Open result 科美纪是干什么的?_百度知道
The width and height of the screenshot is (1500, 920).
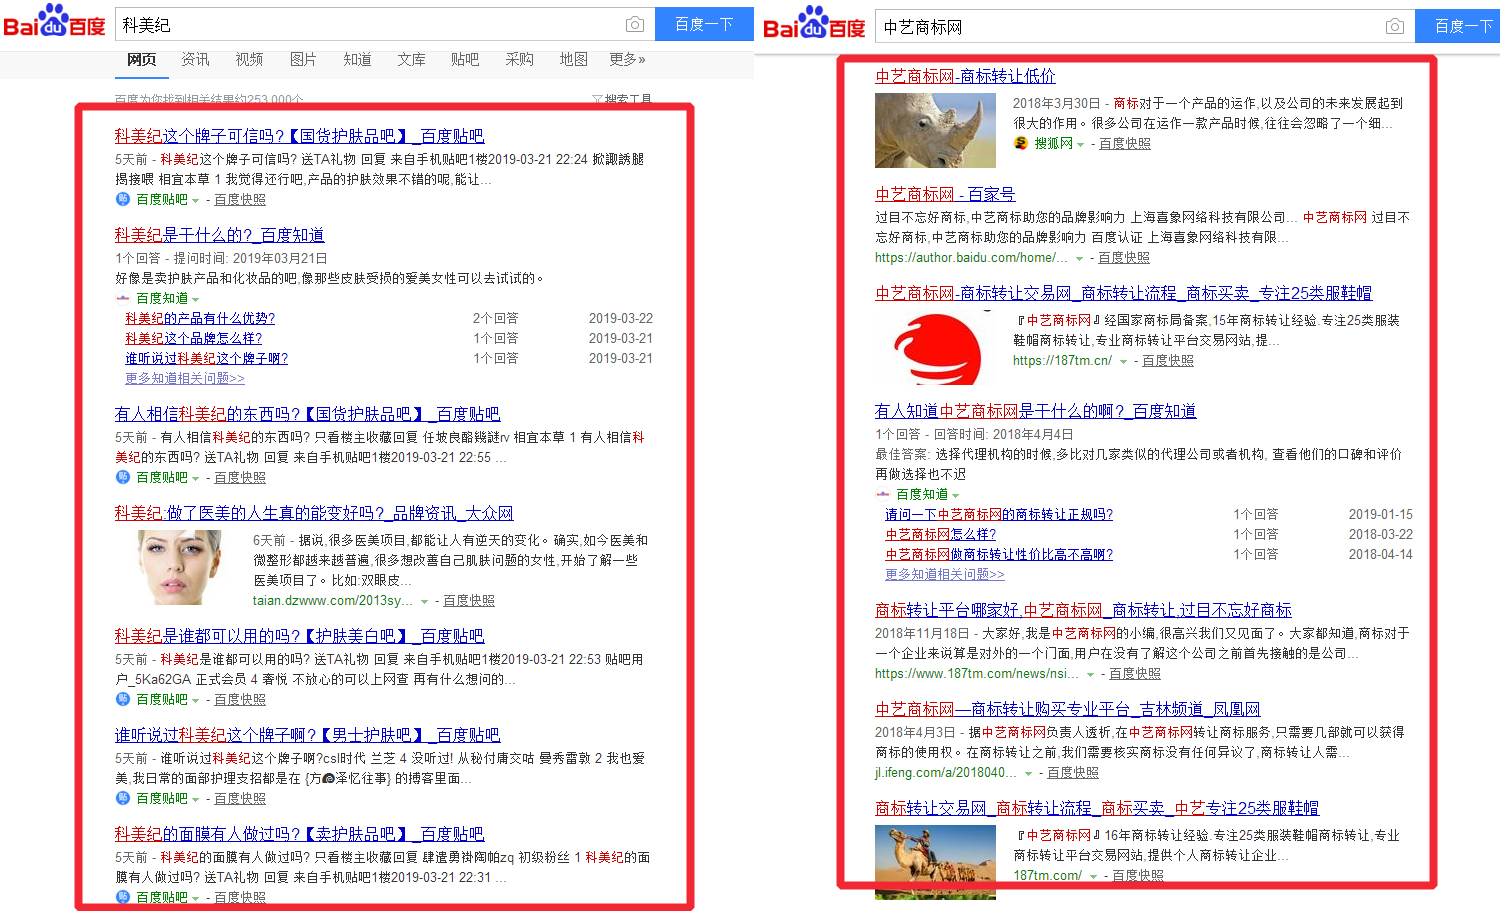tap(219, 235)
